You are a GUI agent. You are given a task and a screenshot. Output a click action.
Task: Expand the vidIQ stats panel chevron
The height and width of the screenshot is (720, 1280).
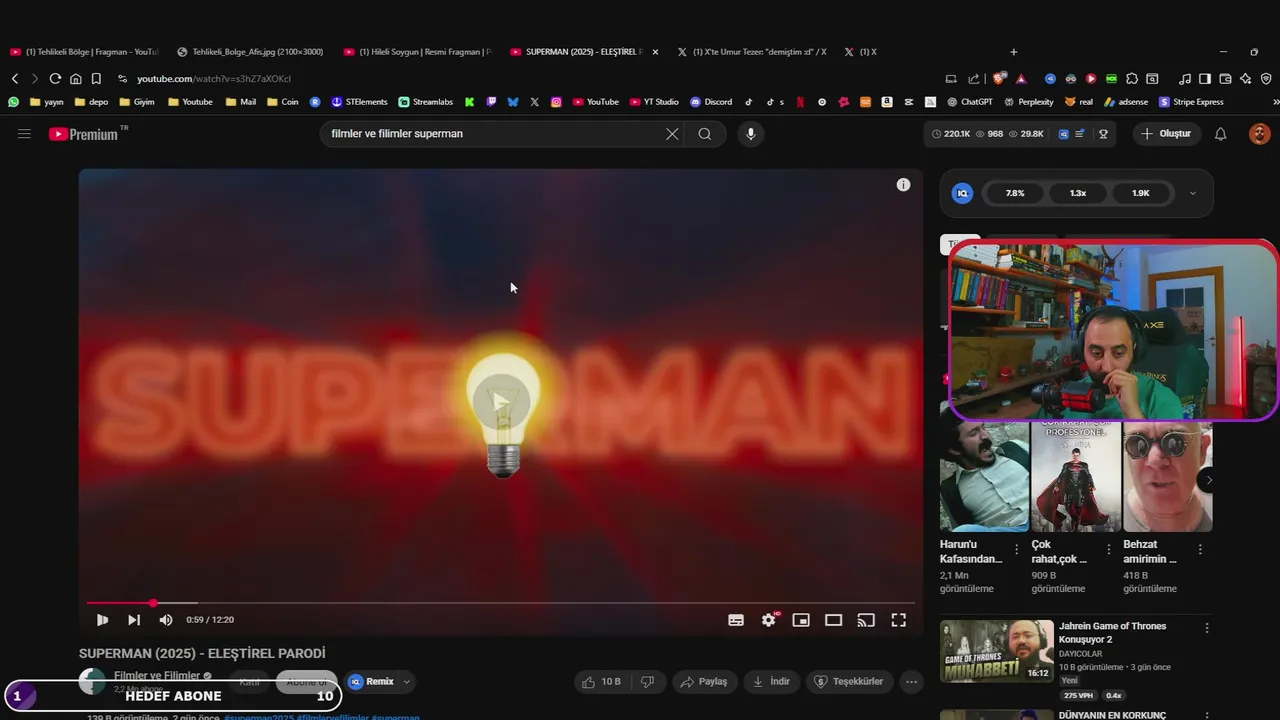tap(1192, 193)
